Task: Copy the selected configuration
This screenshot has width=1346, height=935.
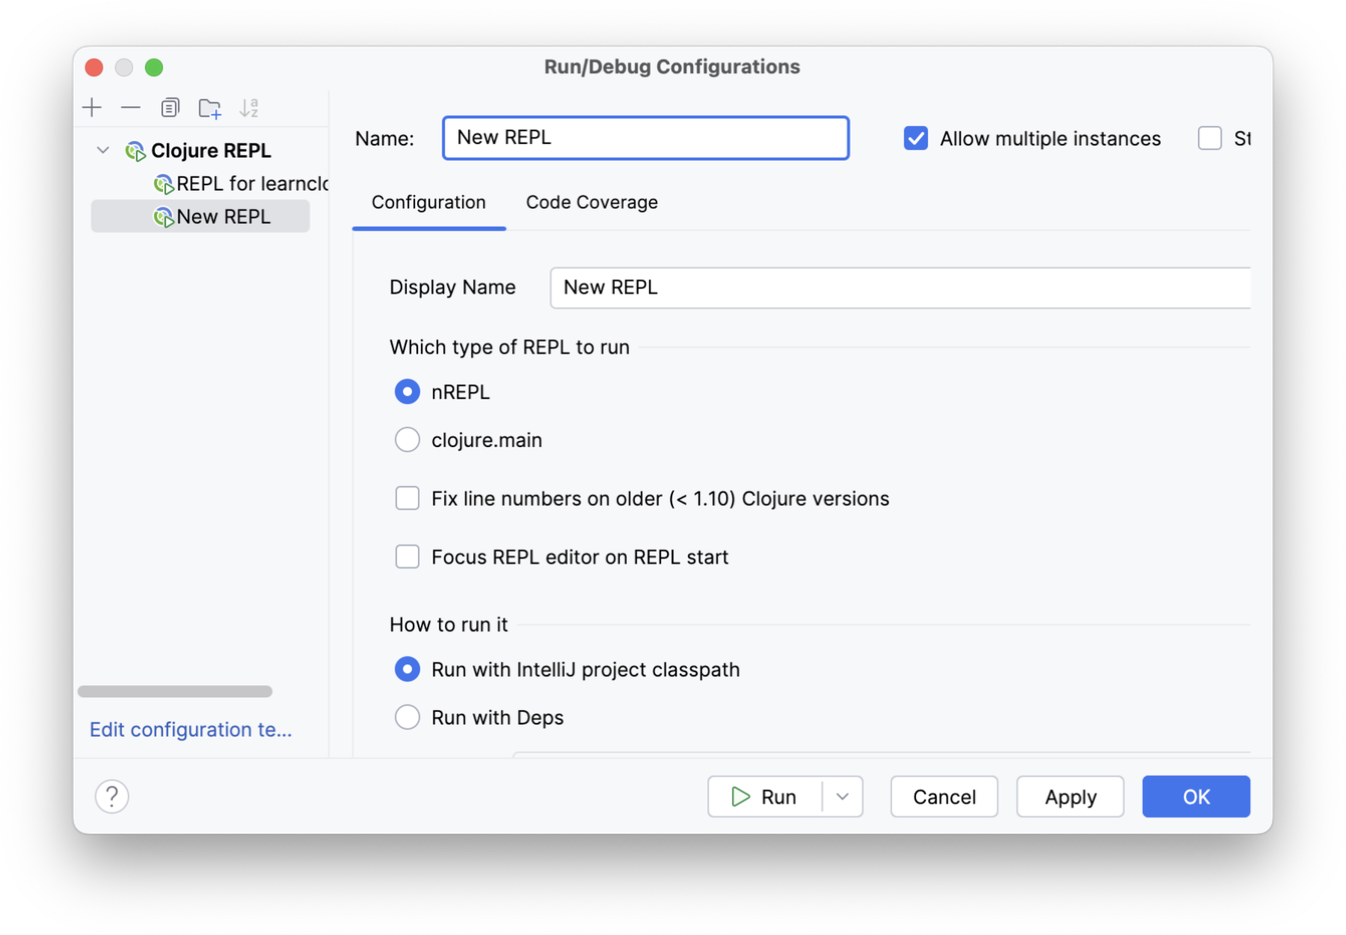Action: 170,107
